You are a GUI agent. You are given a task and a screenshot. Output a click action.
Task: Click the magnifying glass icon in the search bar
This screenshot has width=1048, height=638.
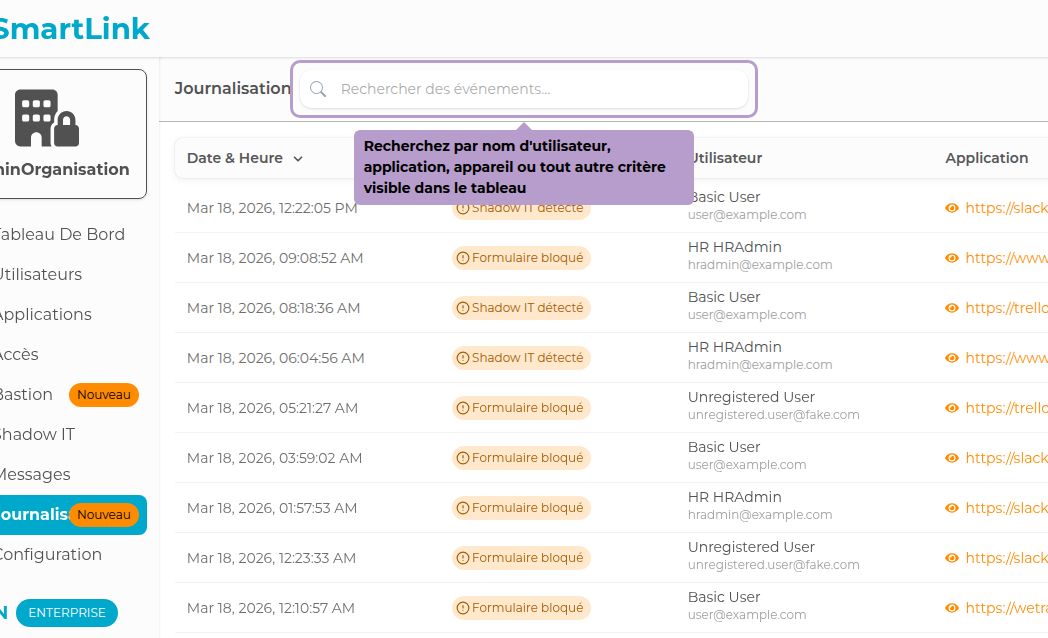(x=317, y=89)
